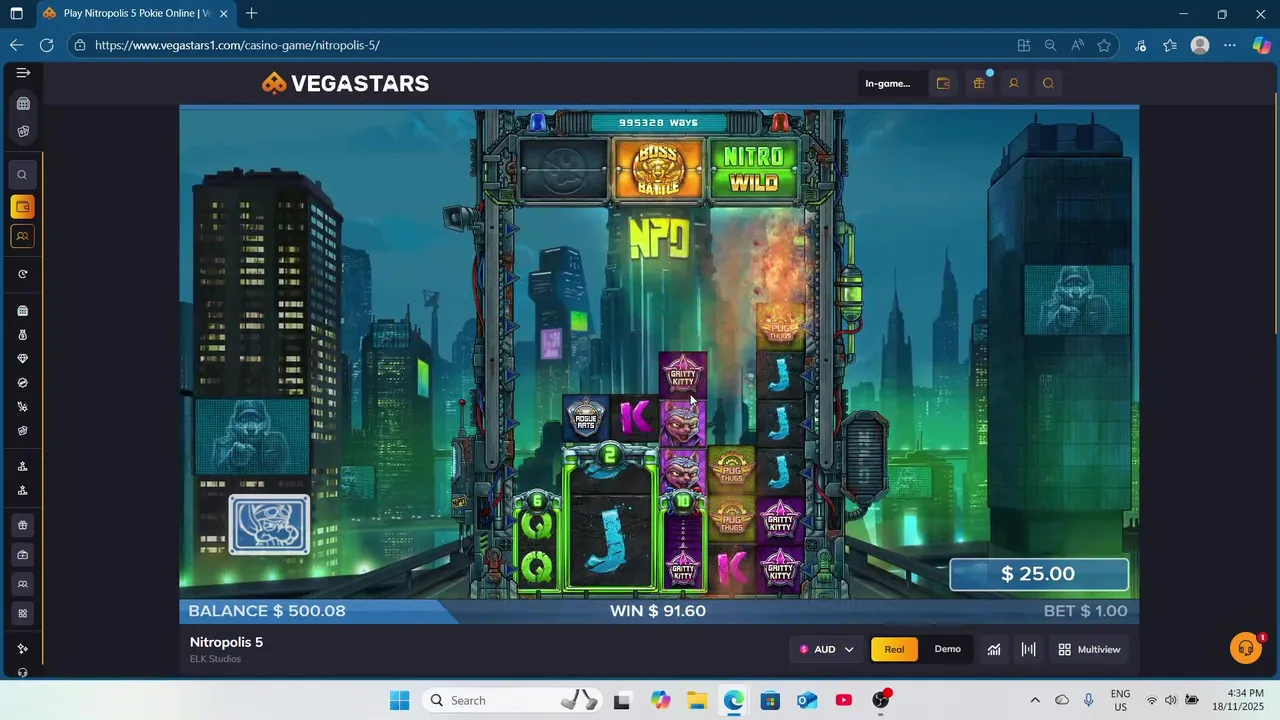
Task: Click the $ 25.00 bonus buy box
Action: click(1038, 574)
